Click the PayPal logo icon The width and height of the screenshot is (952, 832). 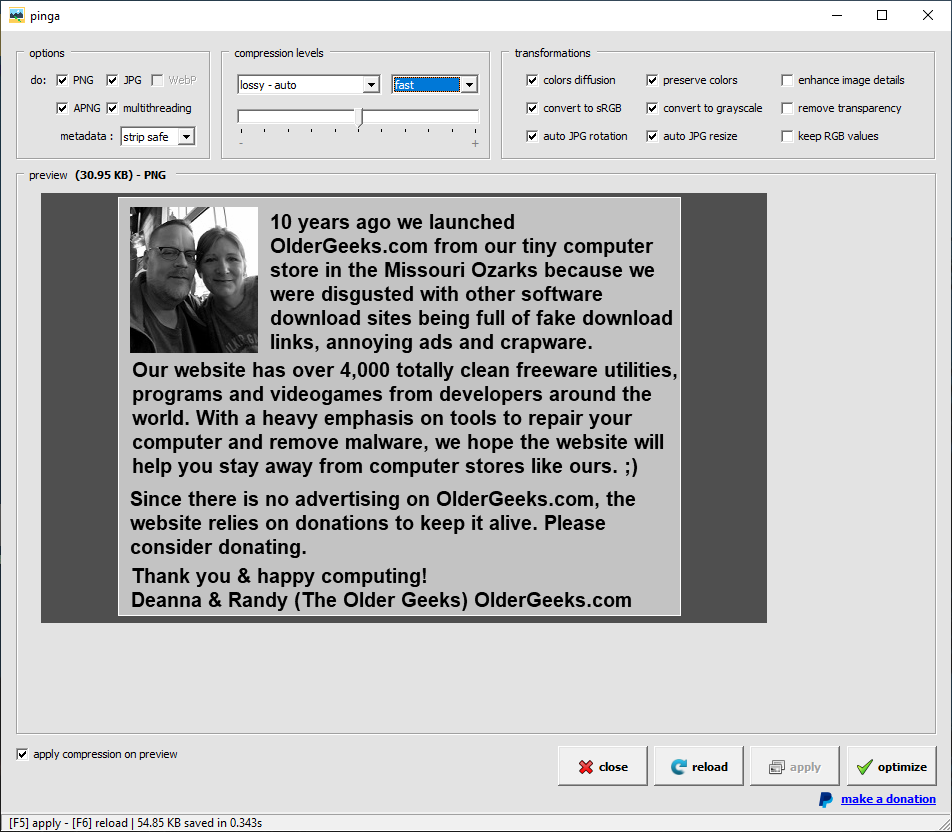click(826, 800)
